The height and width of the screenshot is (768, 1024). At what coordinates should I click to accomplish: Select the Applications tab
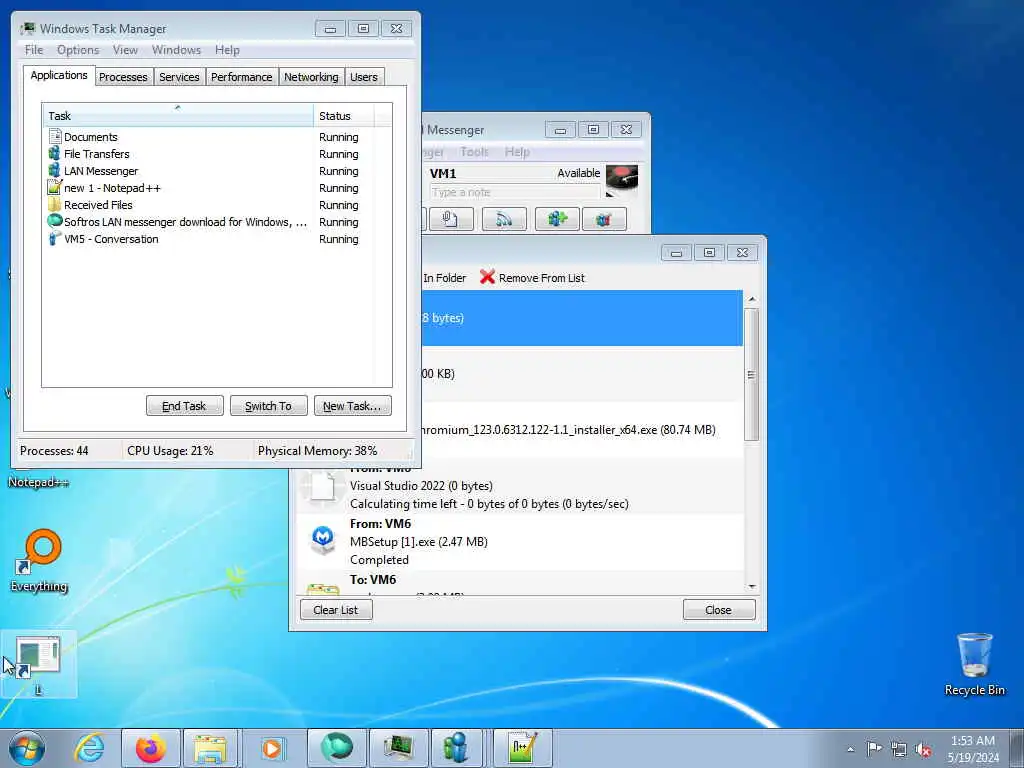pyautogui.click(x=59, y=75)
